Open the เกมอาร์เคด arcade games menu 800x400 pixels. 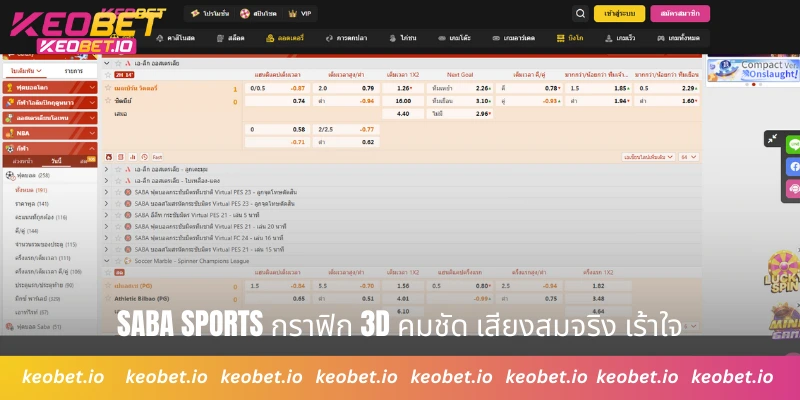[x=513, y=38]
